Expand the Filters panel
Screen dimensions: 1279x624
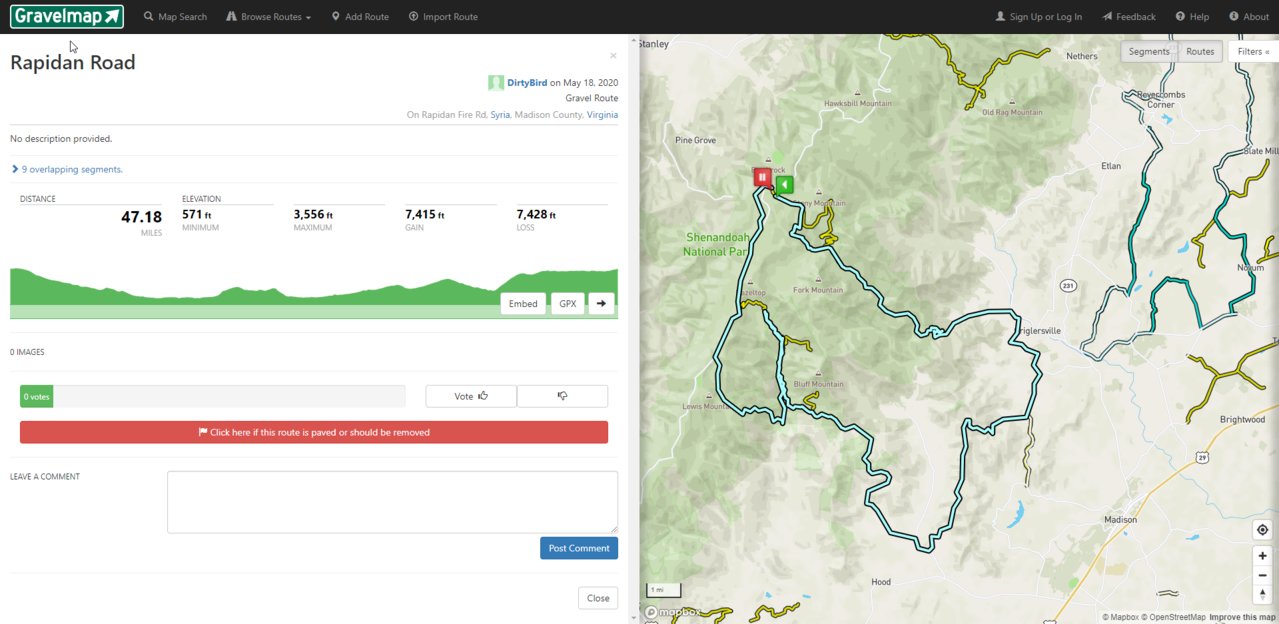[x=1252, y=51]
